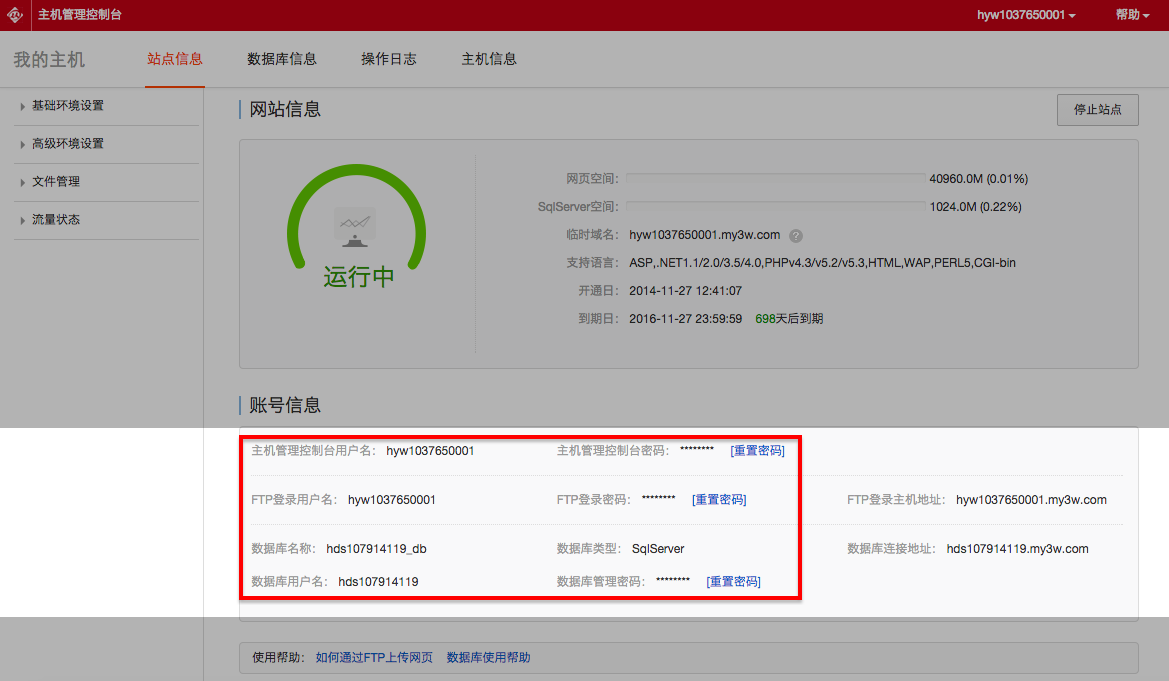Reset the database management password
This screenshot has width=1169, height=681.
click(x=733, y=582)
